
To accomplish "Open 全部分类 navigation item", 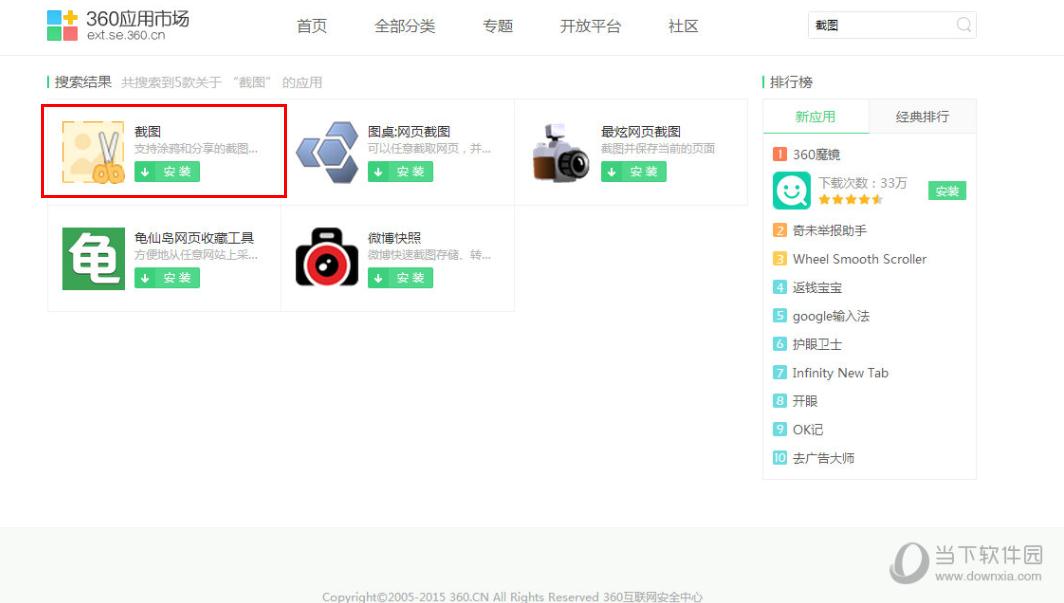I will 404,26.
